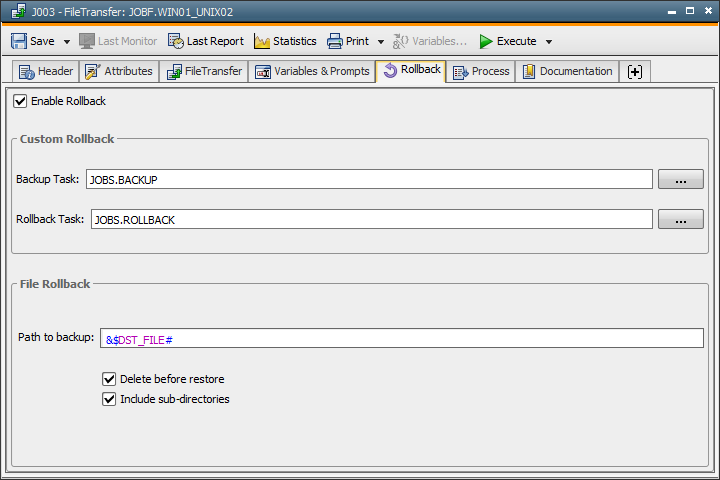Open the Documentation tab
This screenshot has height=480, width=720.
pyautogui.click(x=568, y=72)
